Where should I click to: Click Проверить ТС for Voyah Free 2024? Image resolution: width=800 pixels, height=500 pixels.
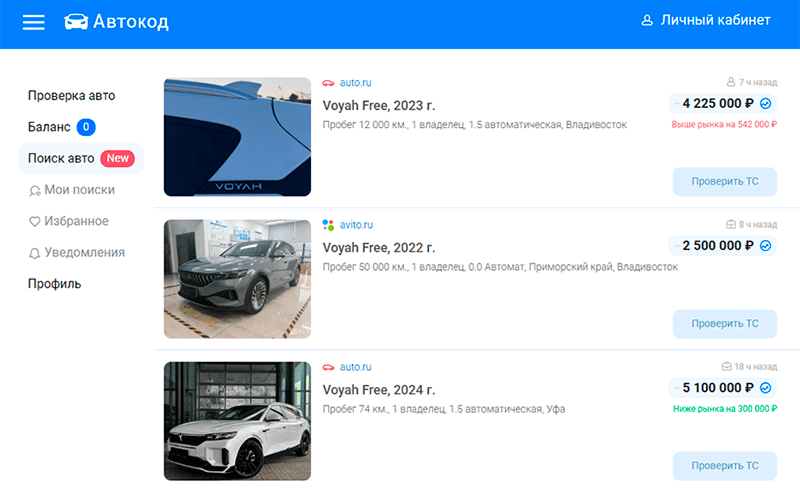[724, 466]
